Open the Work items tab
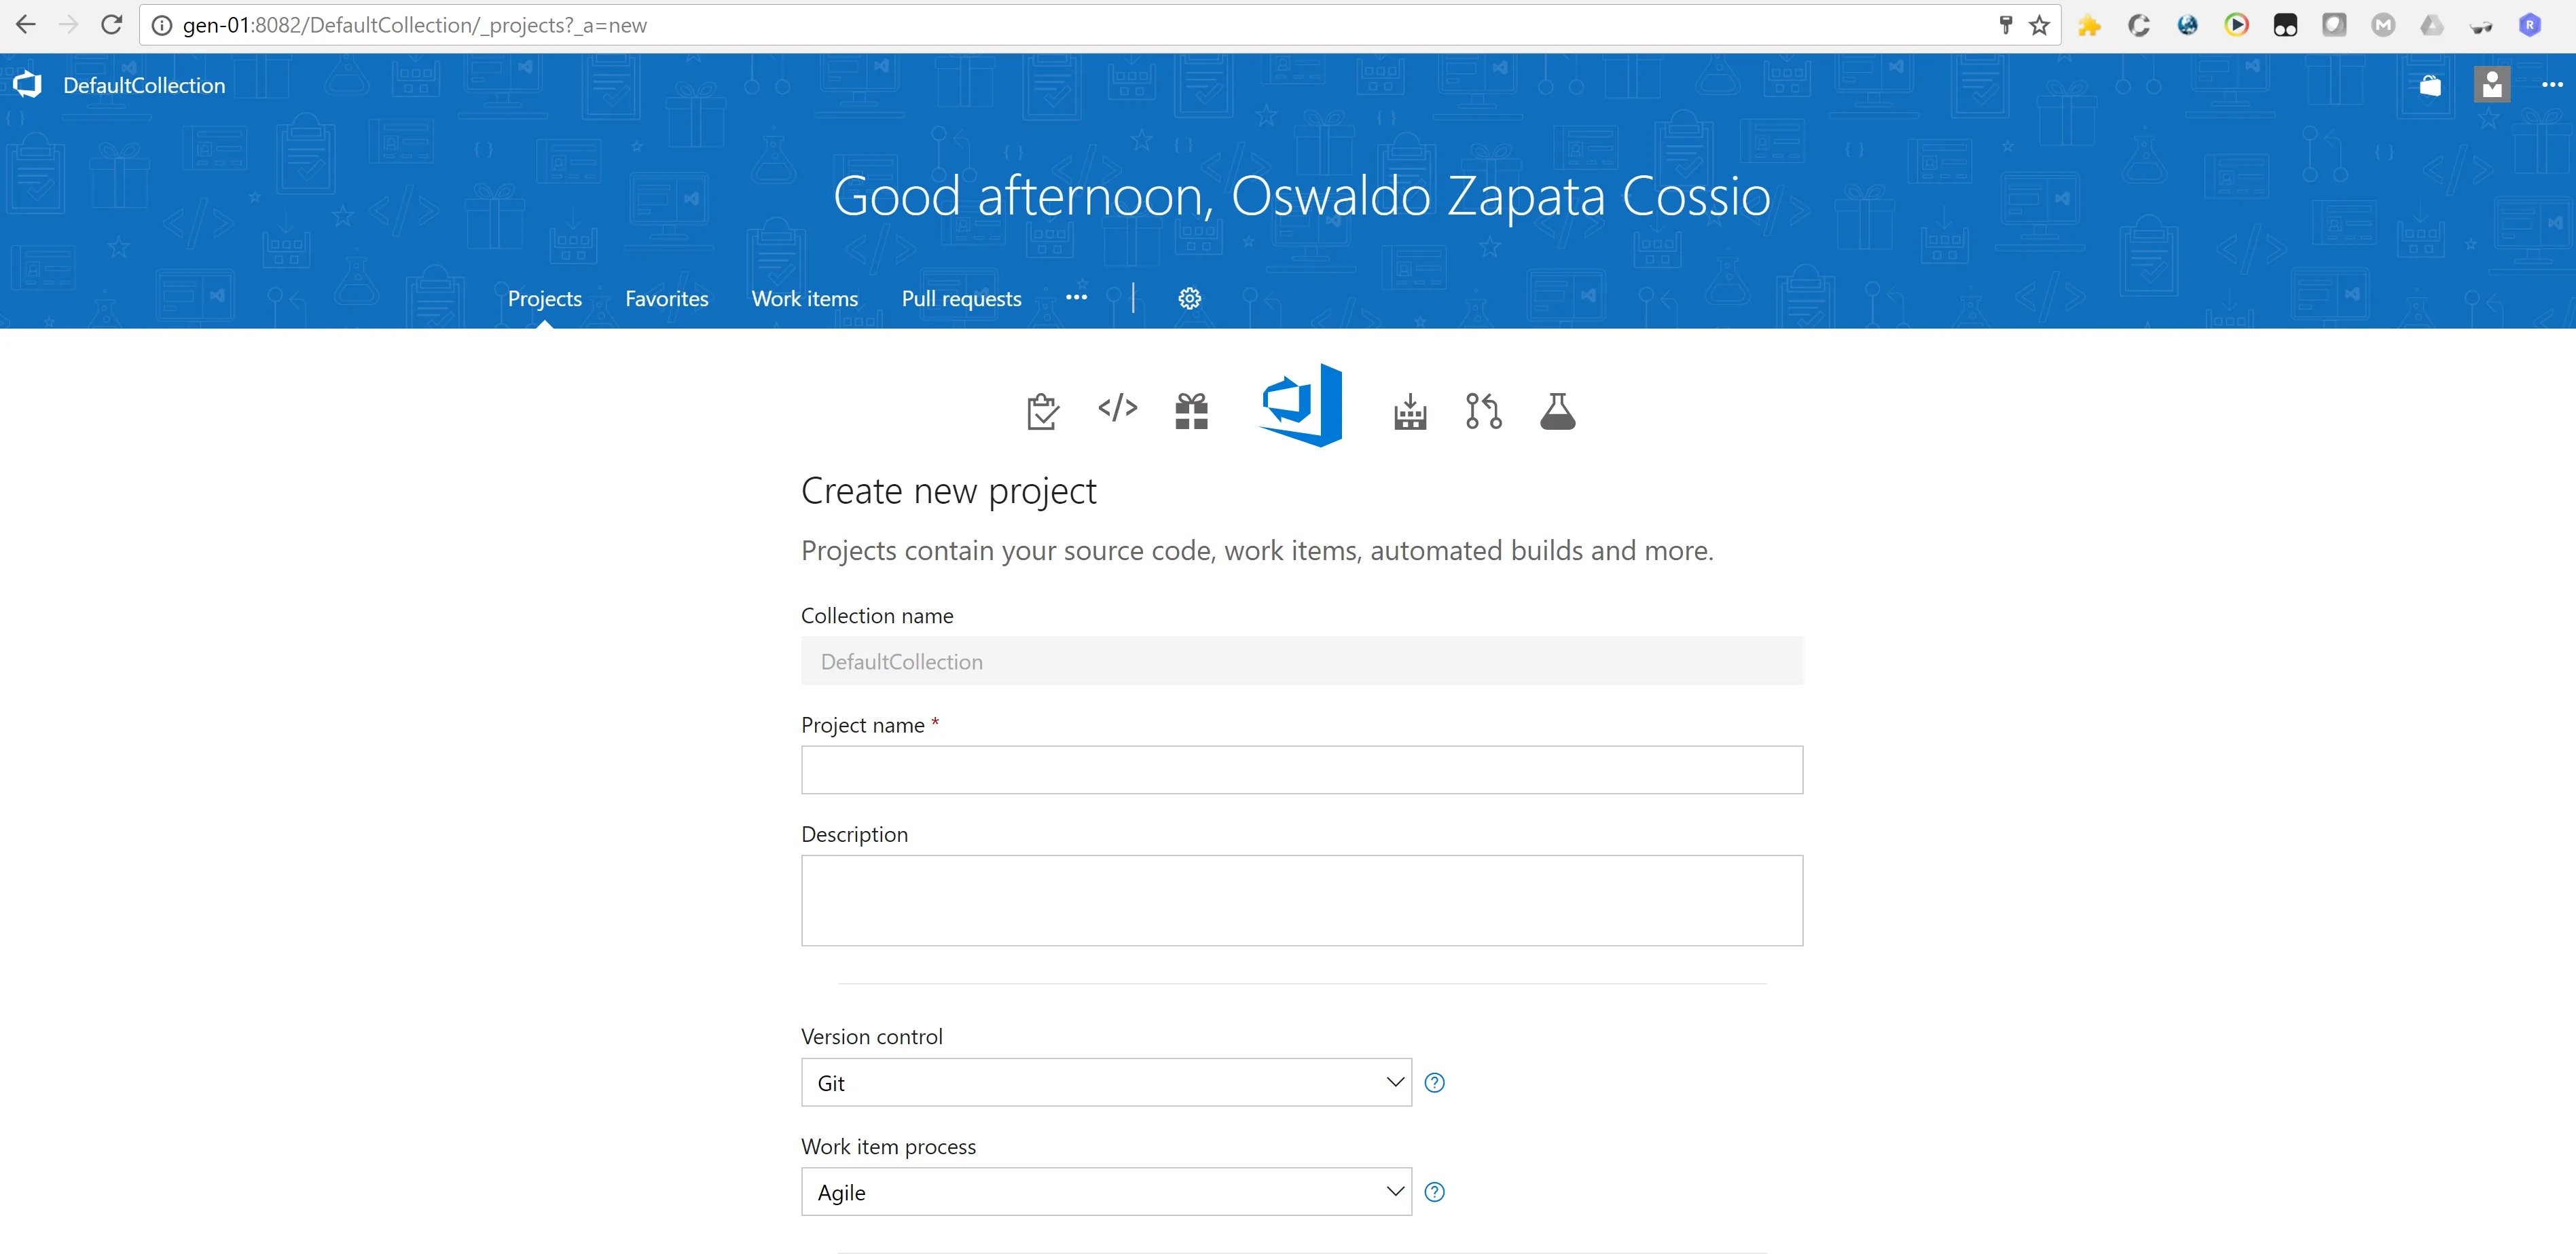This screenshot has height=1254, width=2576. click(x=804, y=298)
